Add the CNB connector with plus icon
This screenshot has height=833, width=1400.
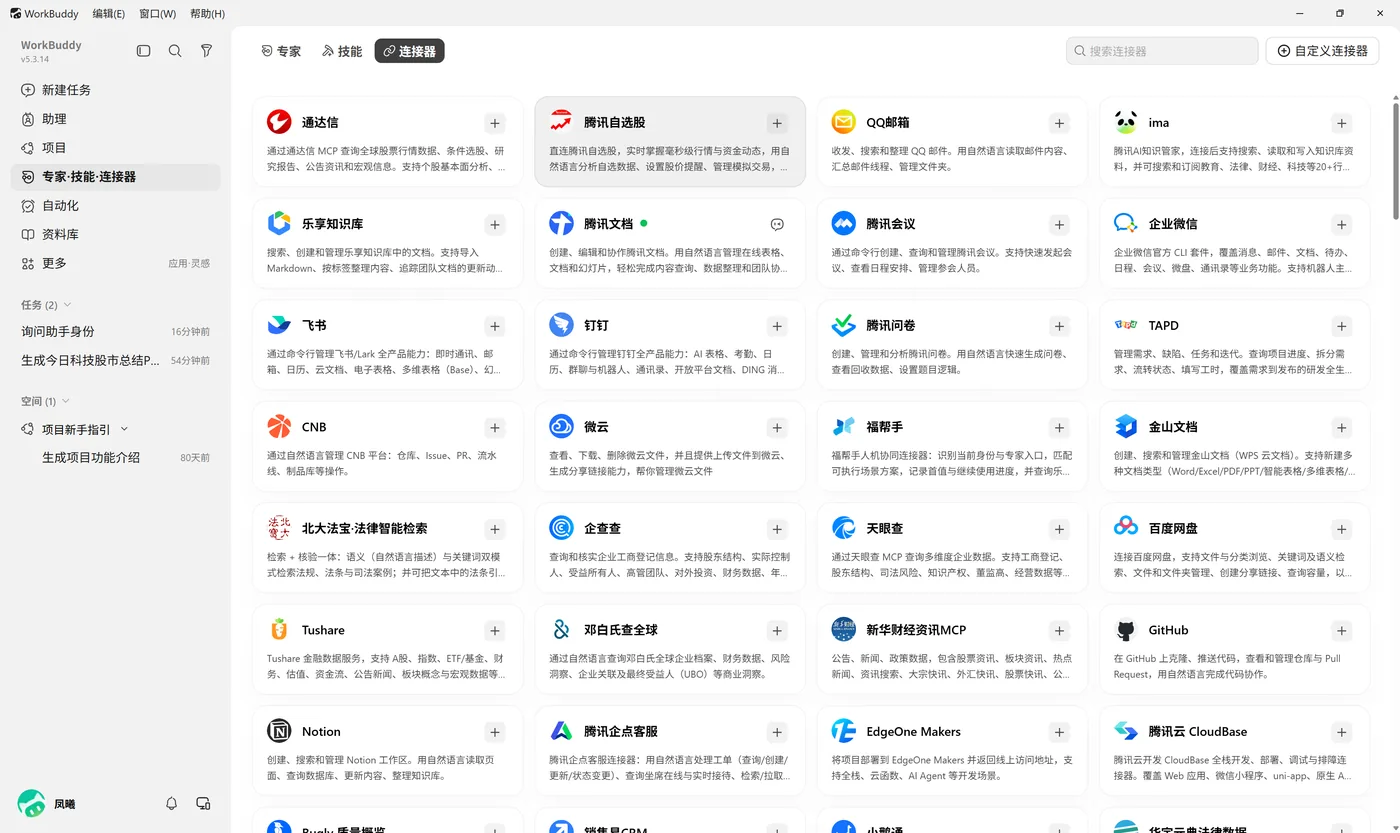495,428
